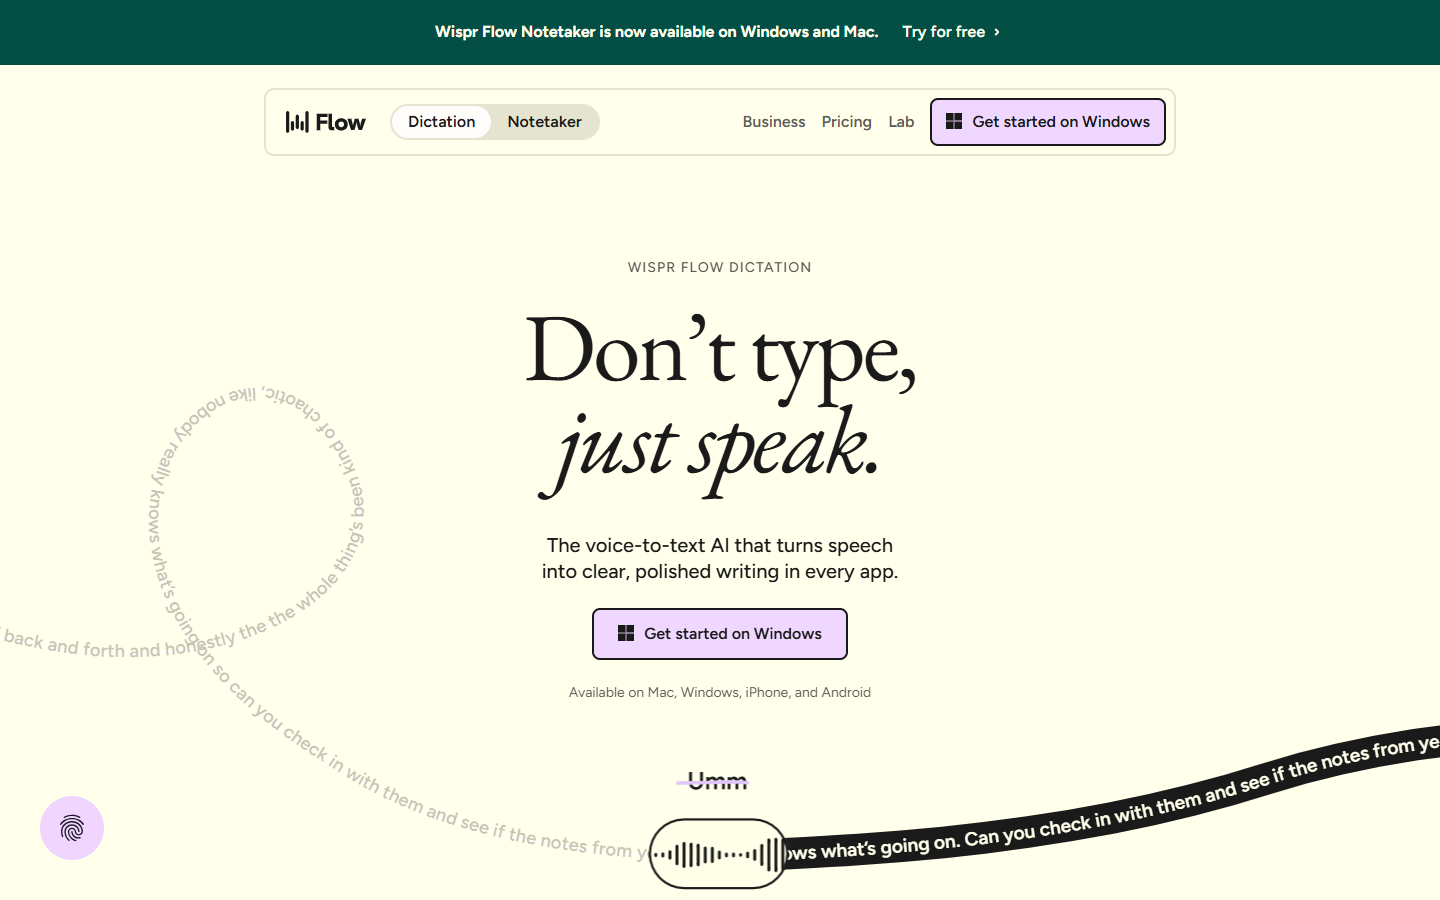Go to the Pricing page
Viewport: 1440px width, 900px height.
(846, 122)
